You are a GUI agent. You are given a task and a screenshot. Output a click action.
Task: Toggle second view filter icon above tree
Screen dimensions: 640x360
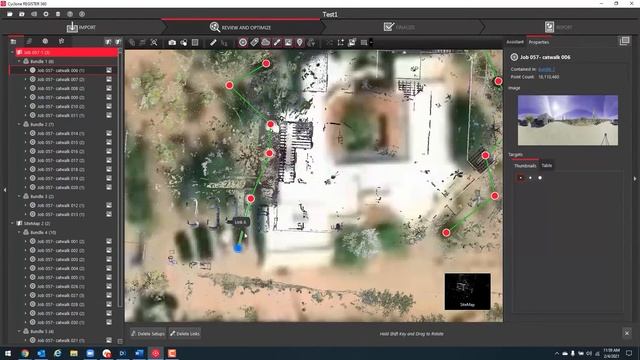click(x=118, y=42)
